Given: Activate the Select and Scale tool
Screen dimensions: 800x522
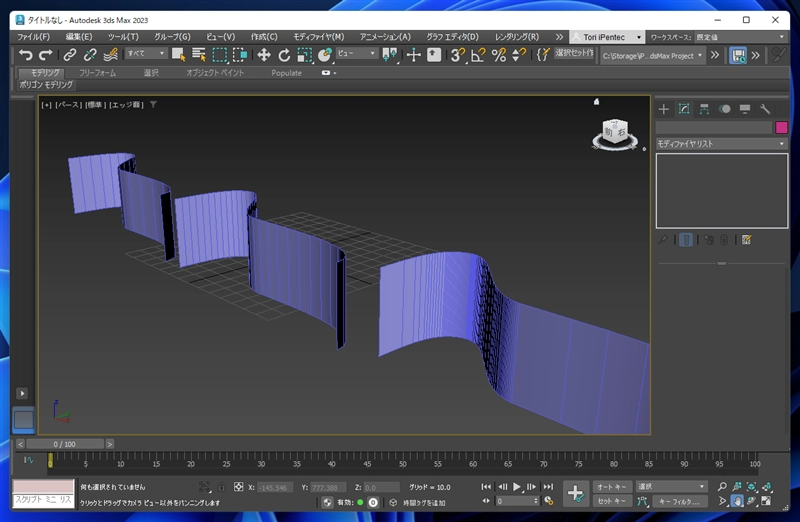Looking at the screenshot, I should pos(305,55).
